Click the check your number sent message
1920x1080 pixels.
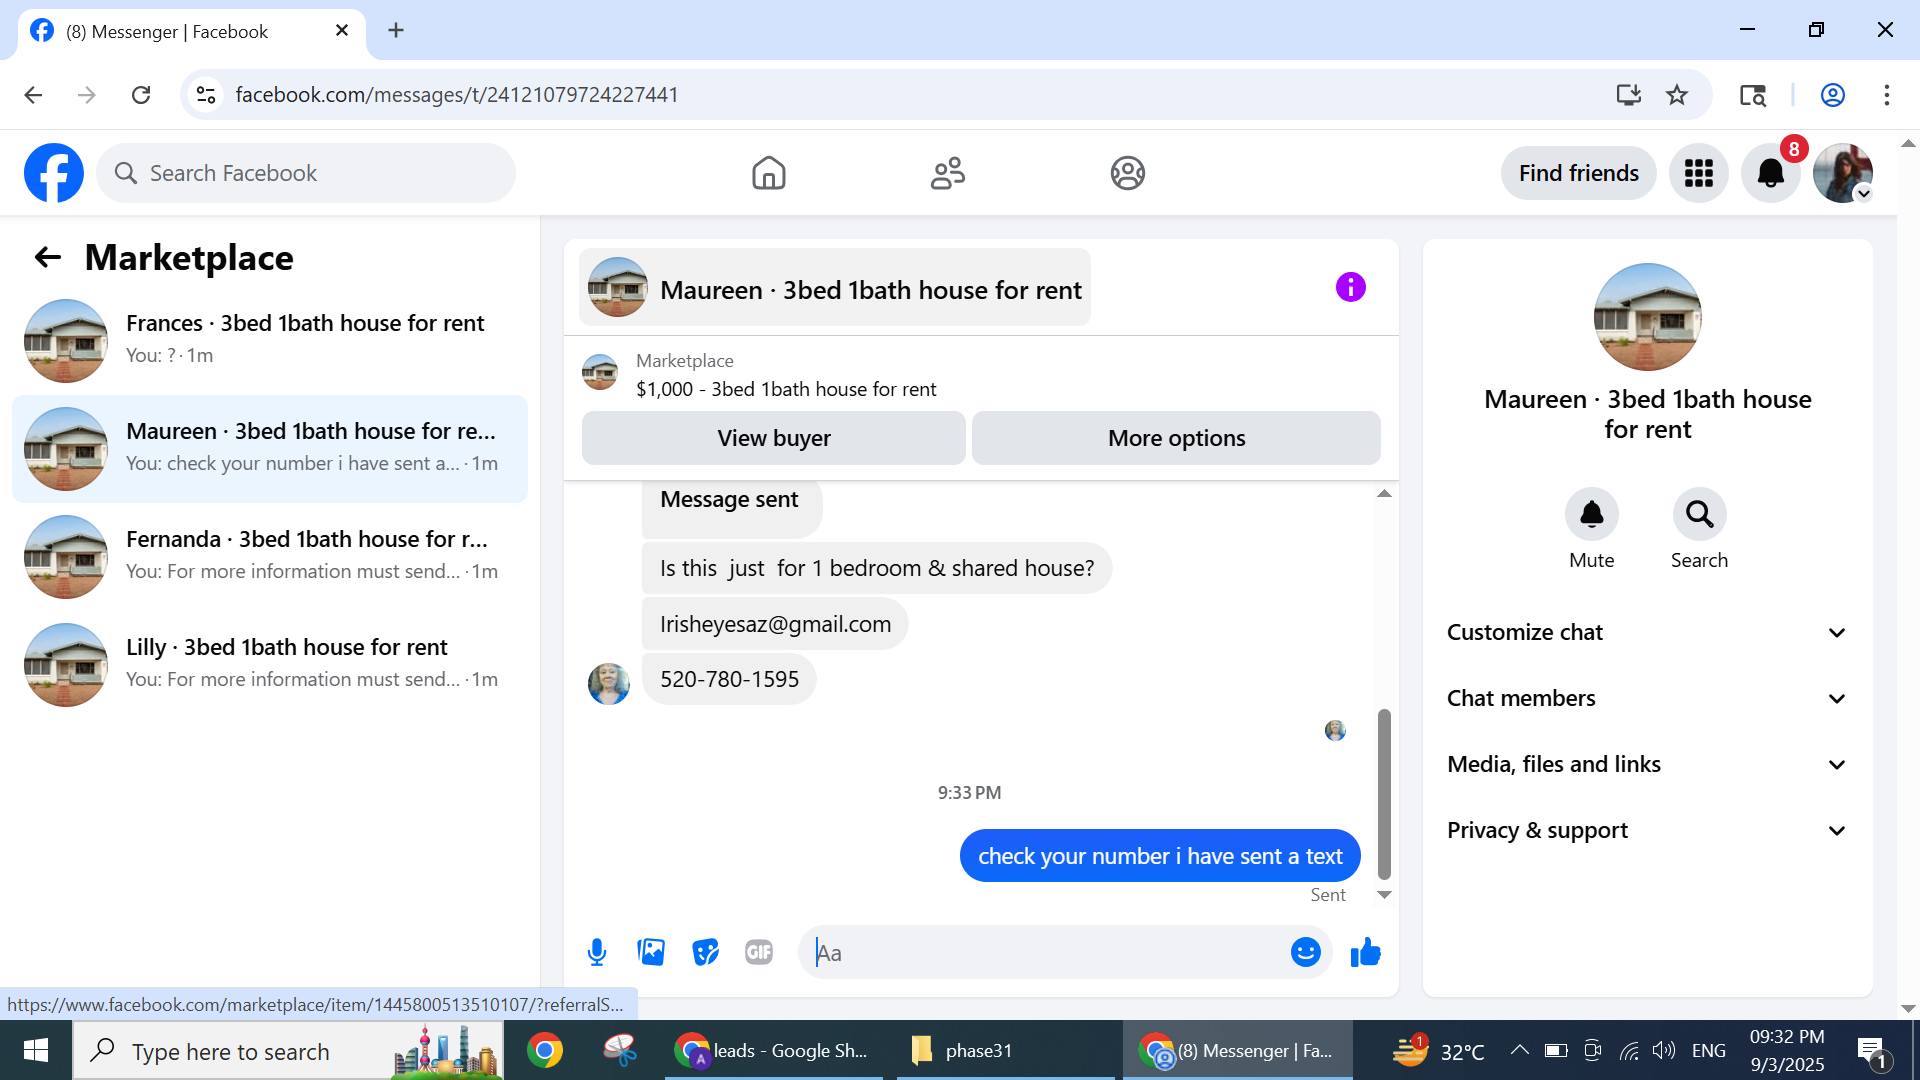tap(1160, 856)
